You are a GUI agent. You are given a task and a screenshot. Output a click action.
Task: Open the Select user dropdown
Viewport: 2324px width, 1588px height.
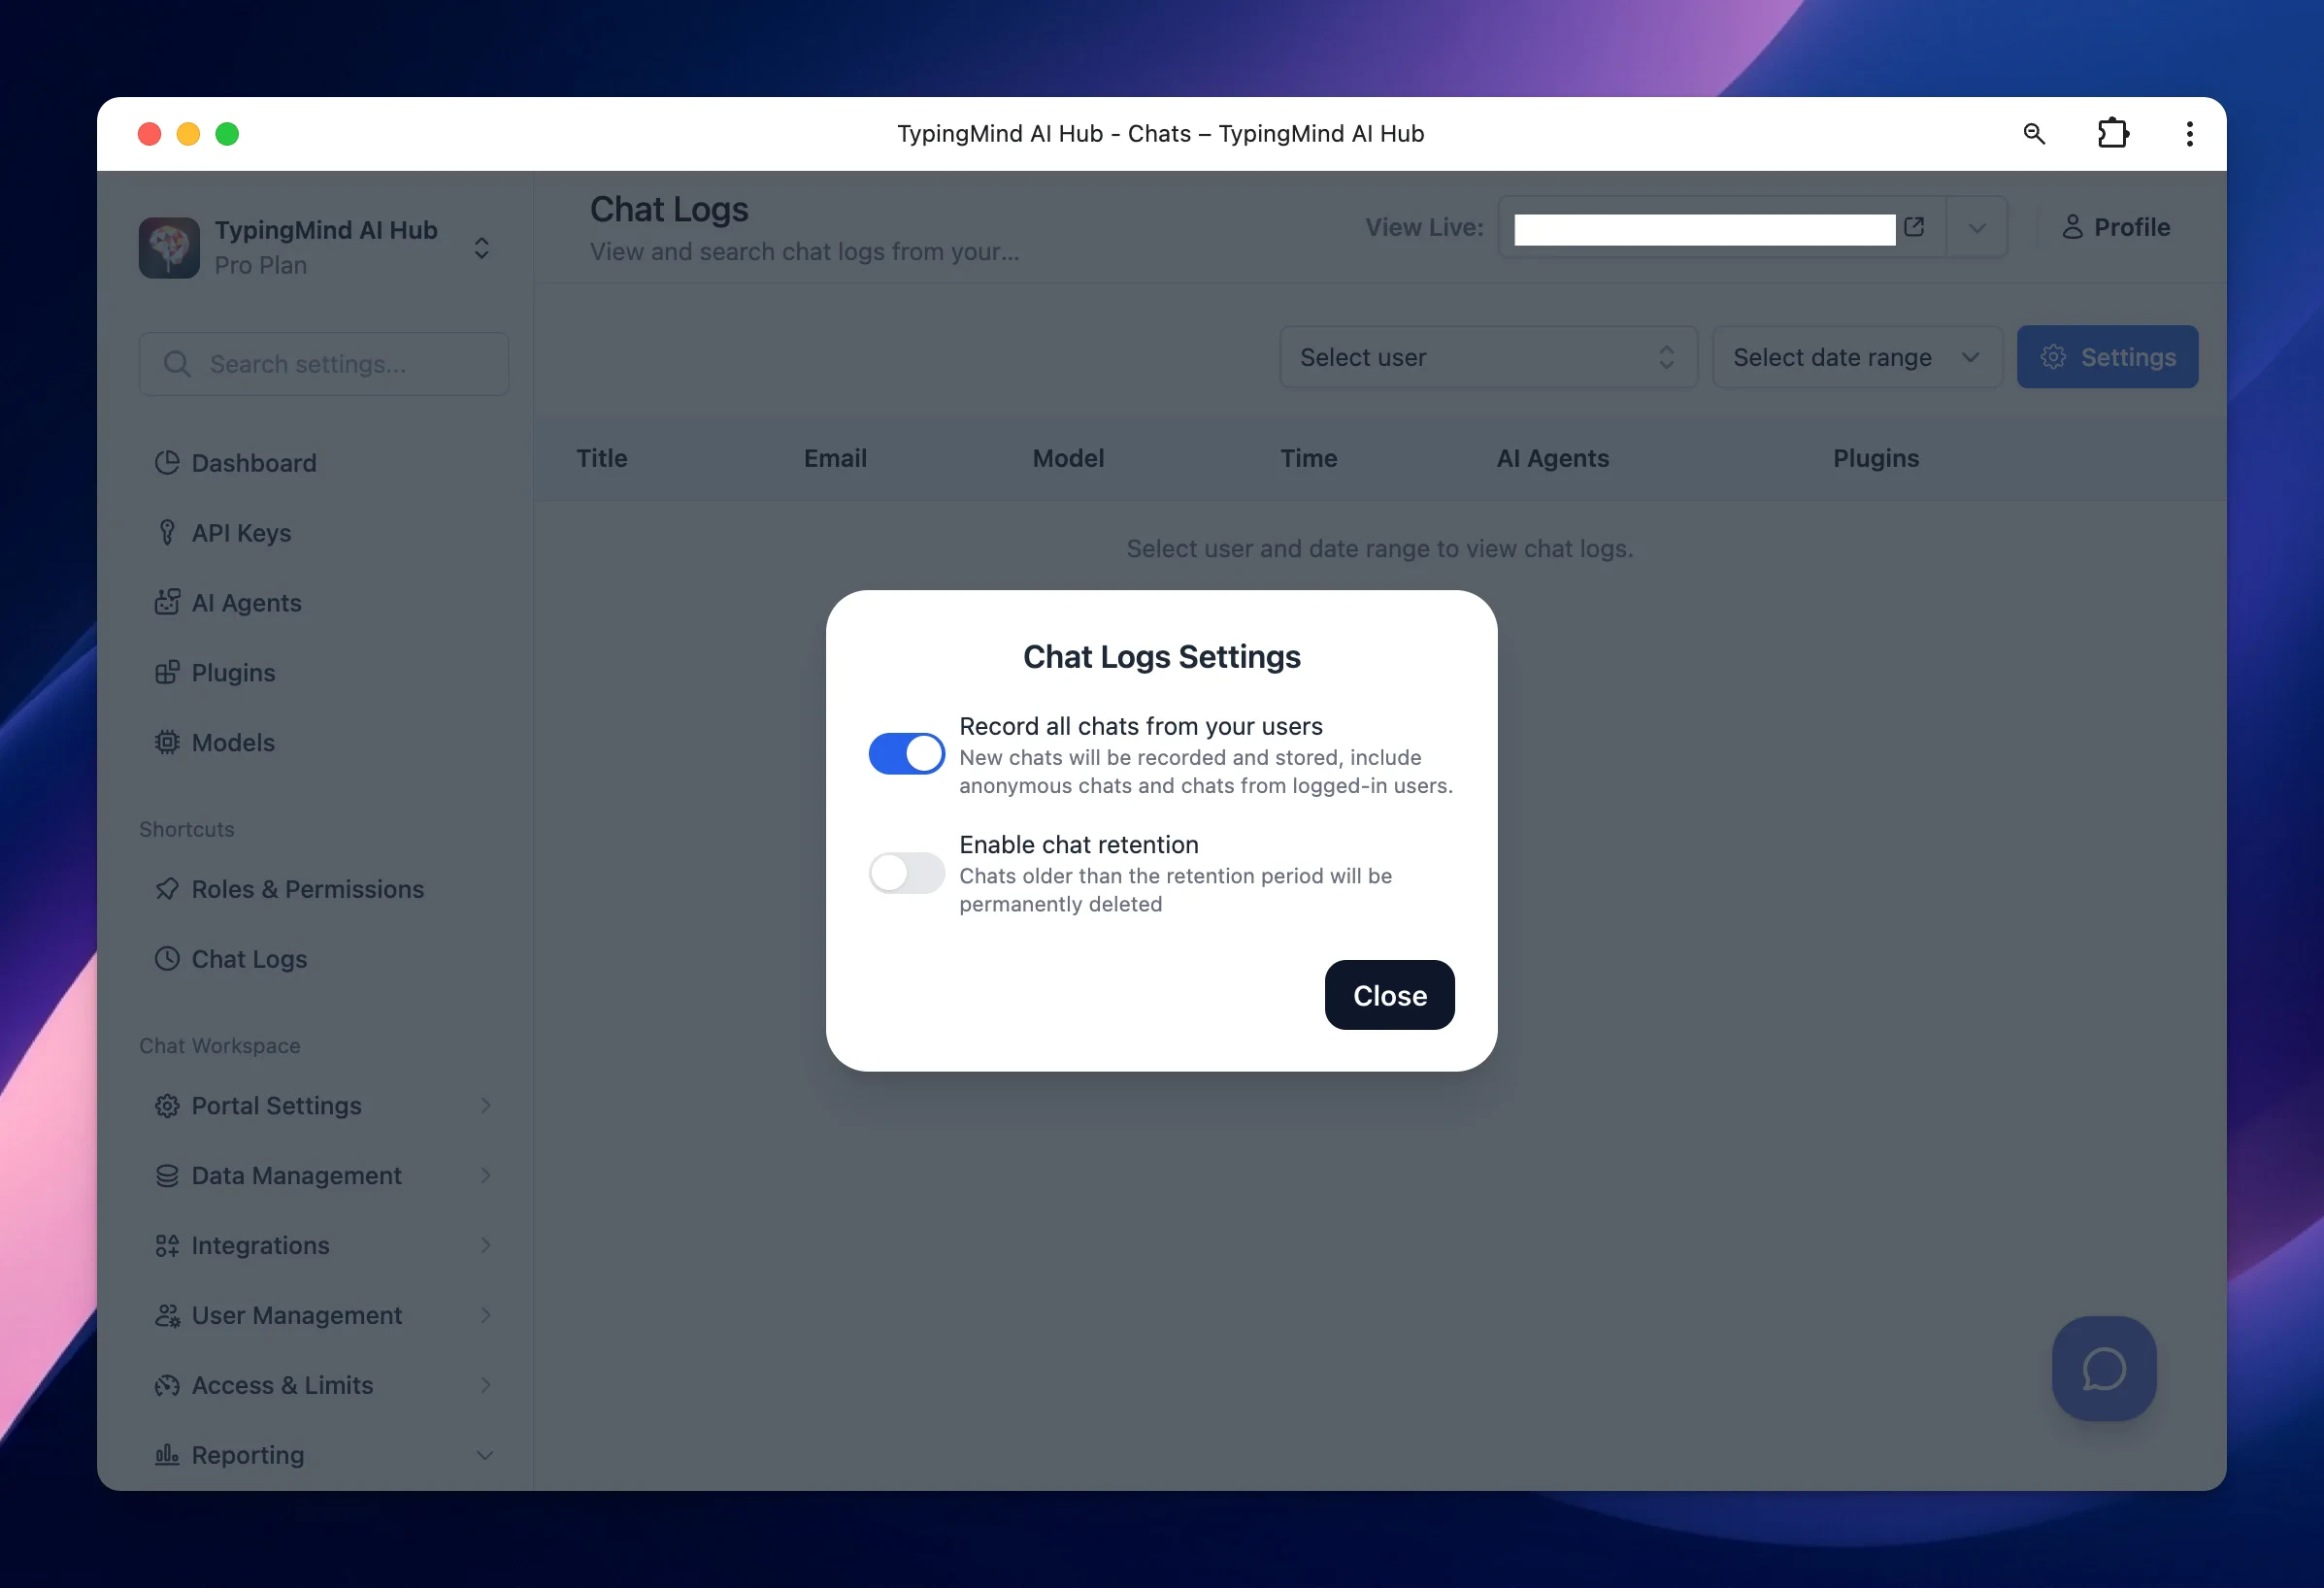[x=1489, y=357]
